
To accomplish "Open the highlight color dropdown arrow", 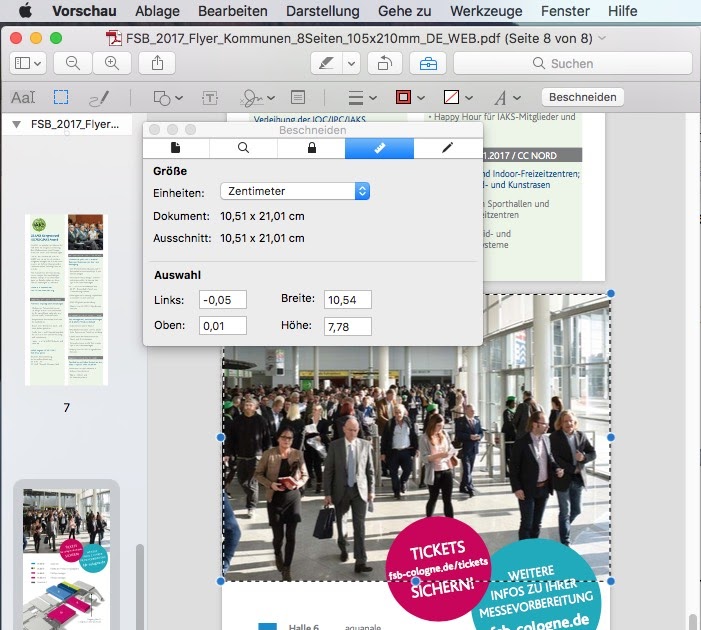I will (352, 63).
